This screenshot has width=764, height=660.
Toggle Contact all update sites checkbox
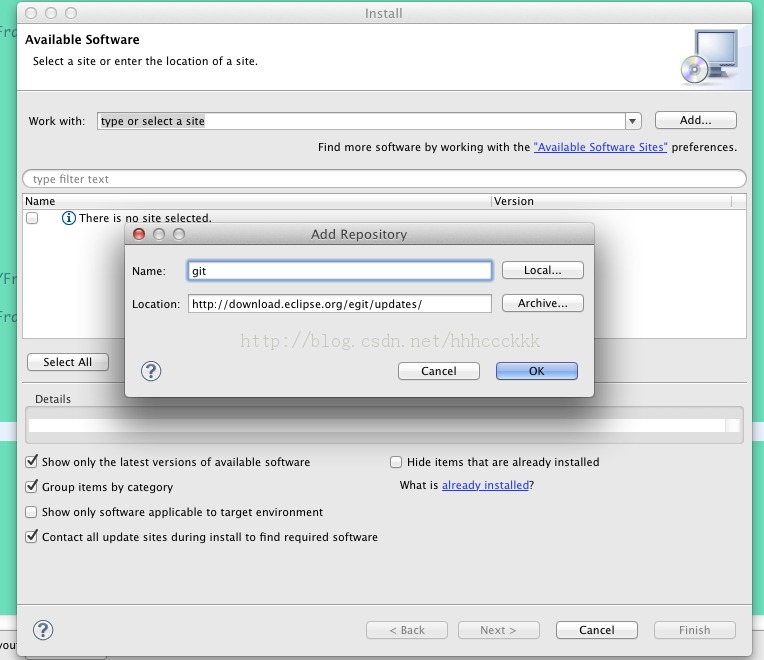click(31, 536)
